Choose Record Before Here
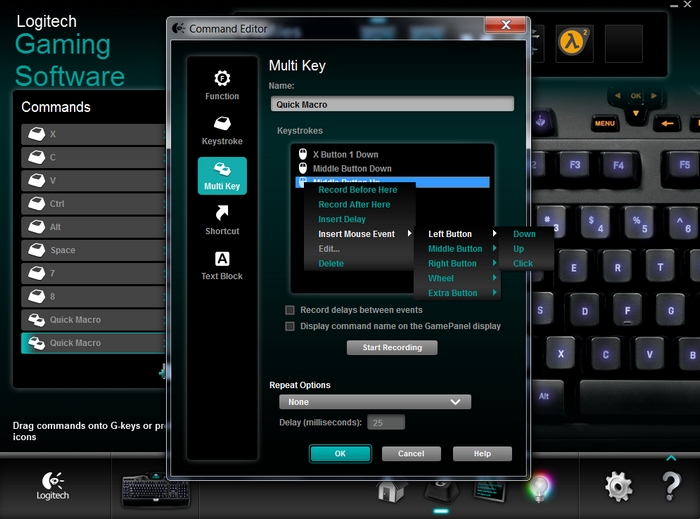This screenshot has width=700, height=519. (358, 190)
